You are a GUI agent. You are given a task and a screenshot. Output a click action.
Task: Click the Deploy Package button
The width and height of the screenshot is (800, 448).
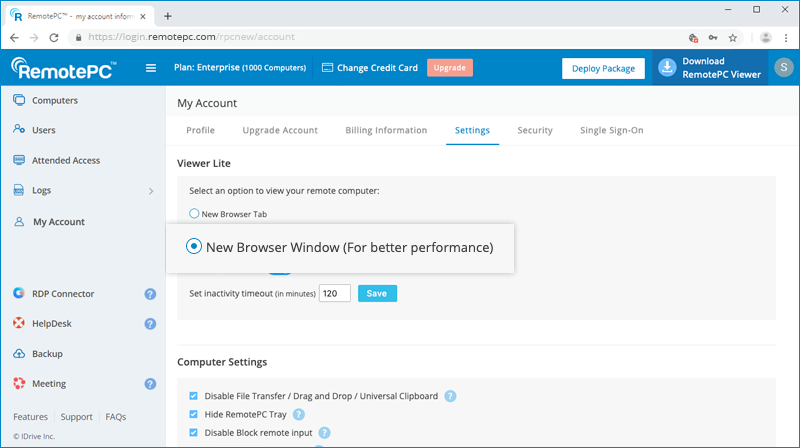(x=604, y=68)
